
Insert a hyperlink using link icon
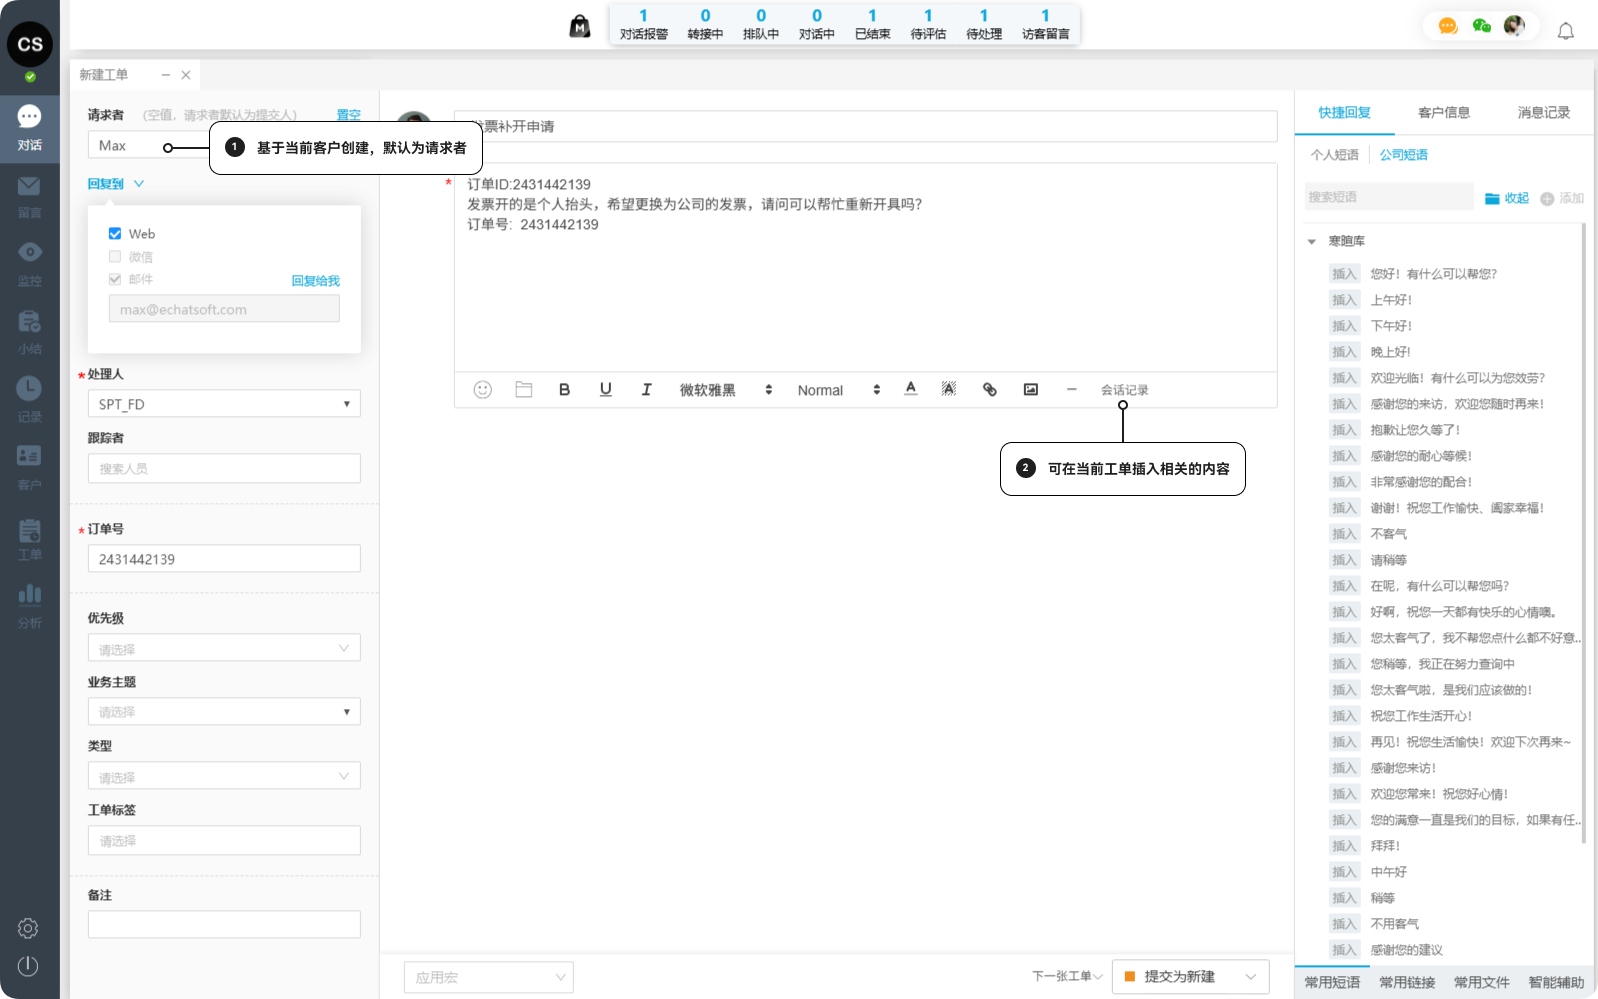point(989,390)
